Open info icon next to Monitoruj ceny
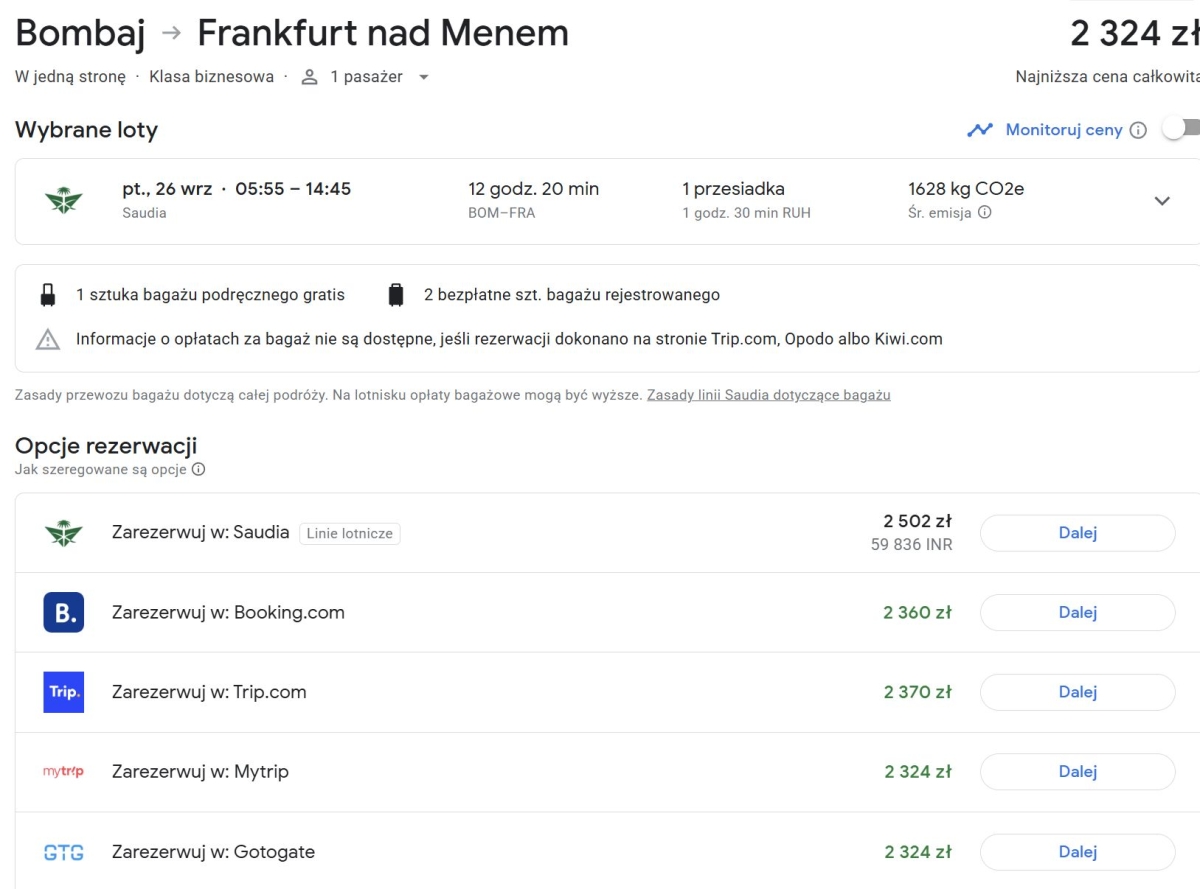The image size is (1200, 889). 1138,130
